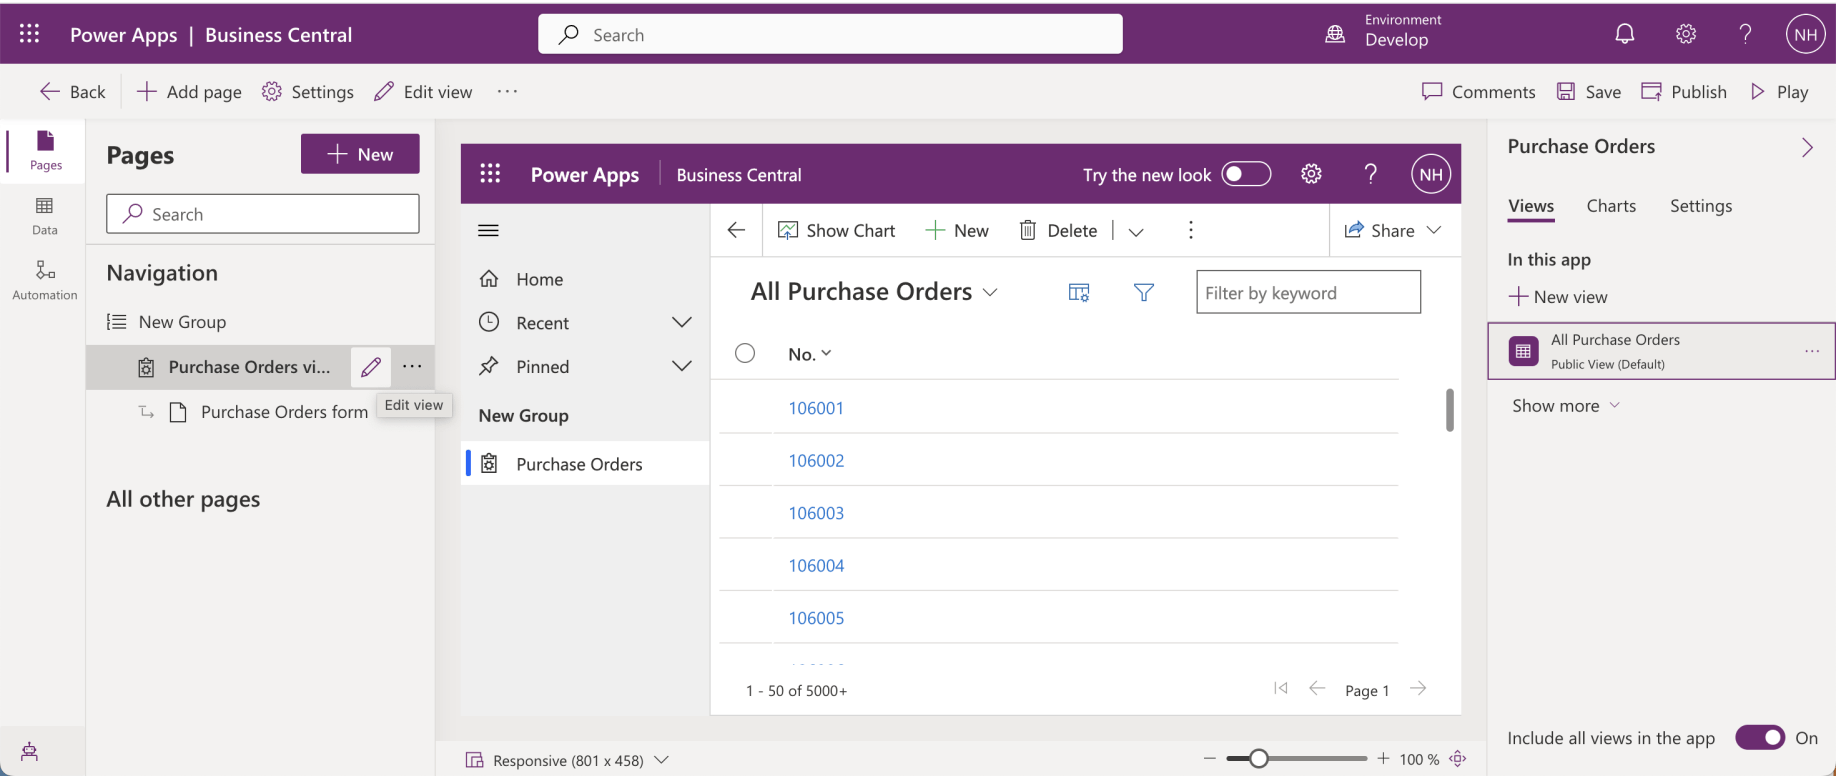Click the notifications bell icon
1836x776 pixels.
pyautogui.click(x=1625, y=35)
